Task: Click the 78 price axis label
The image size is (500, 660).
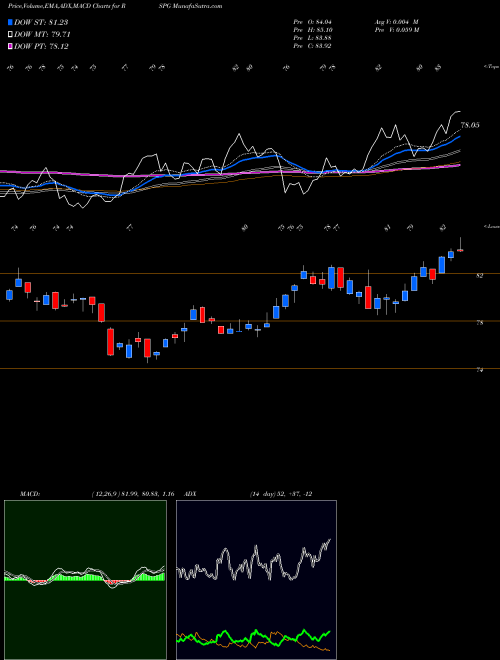Action: point(480,323)
